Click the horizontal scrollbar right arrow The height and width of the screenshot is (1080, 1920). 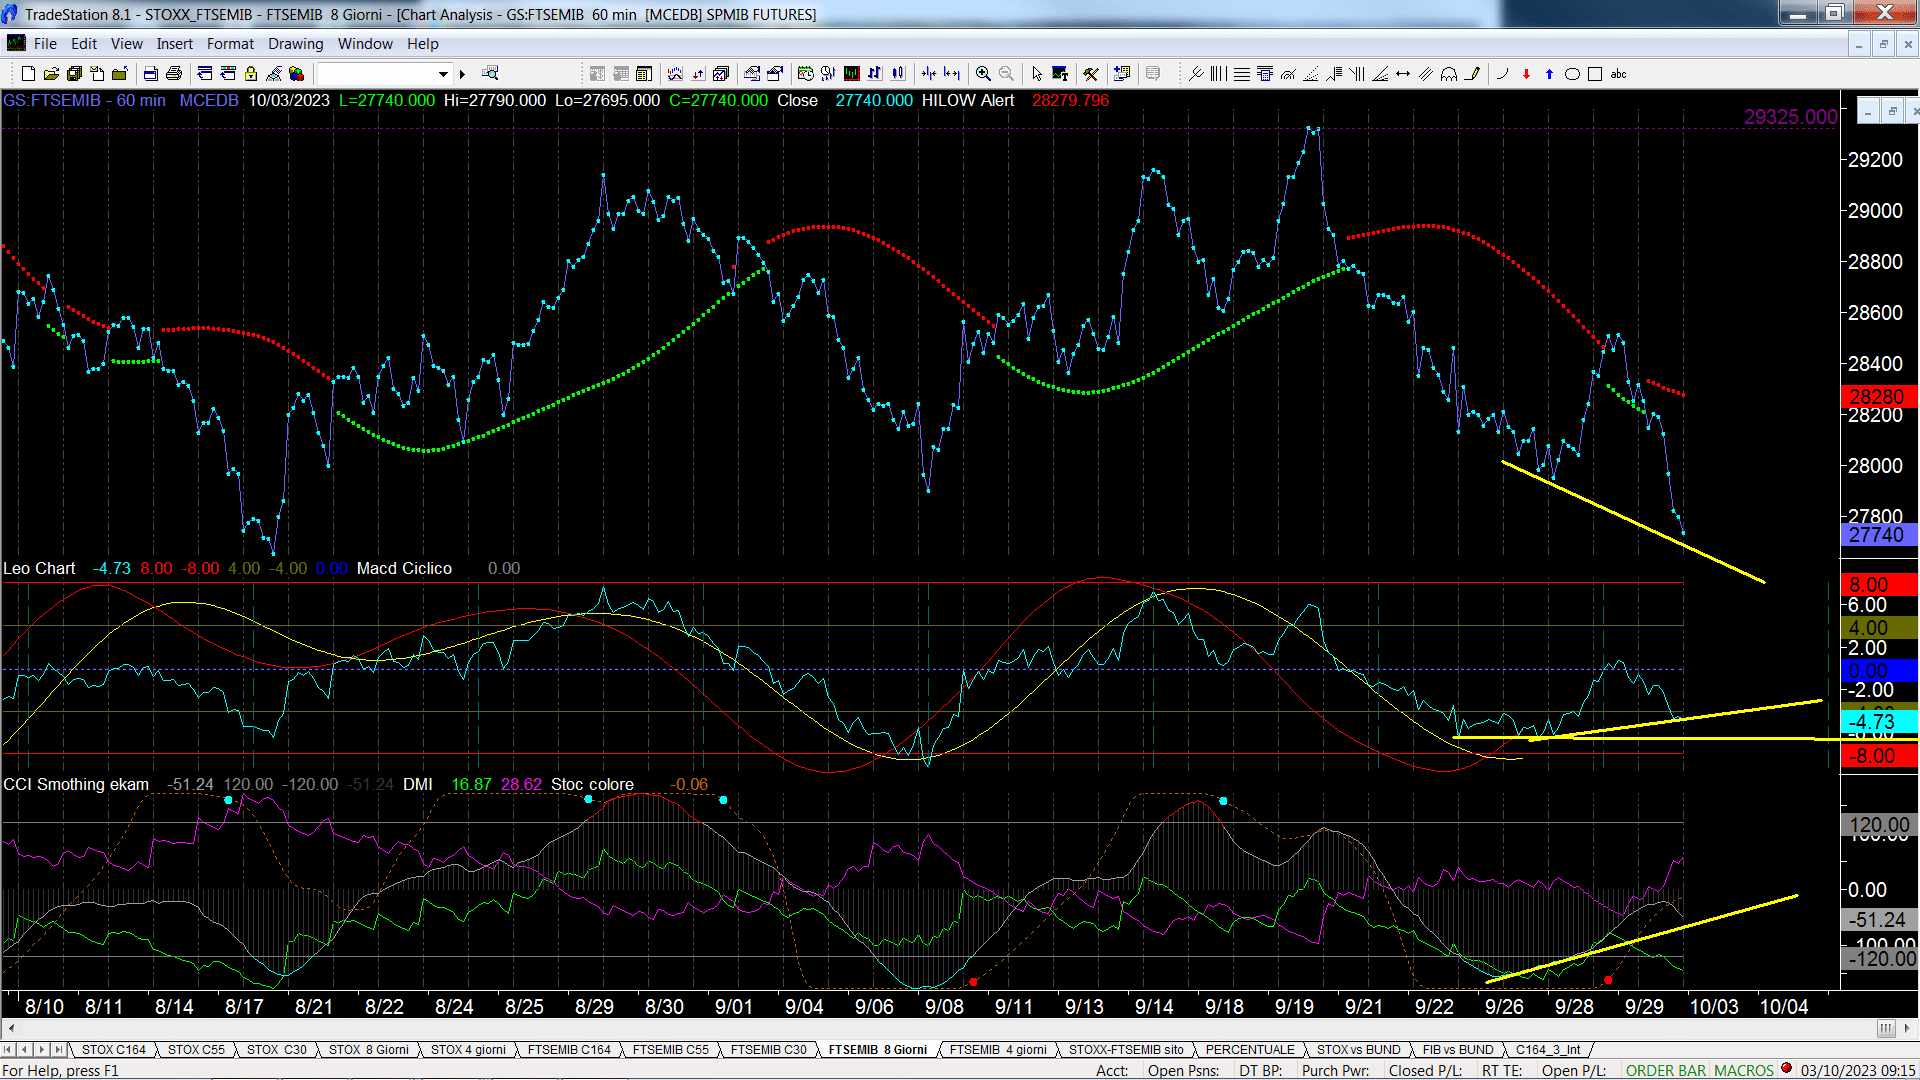click(x=1908, y=1028)
